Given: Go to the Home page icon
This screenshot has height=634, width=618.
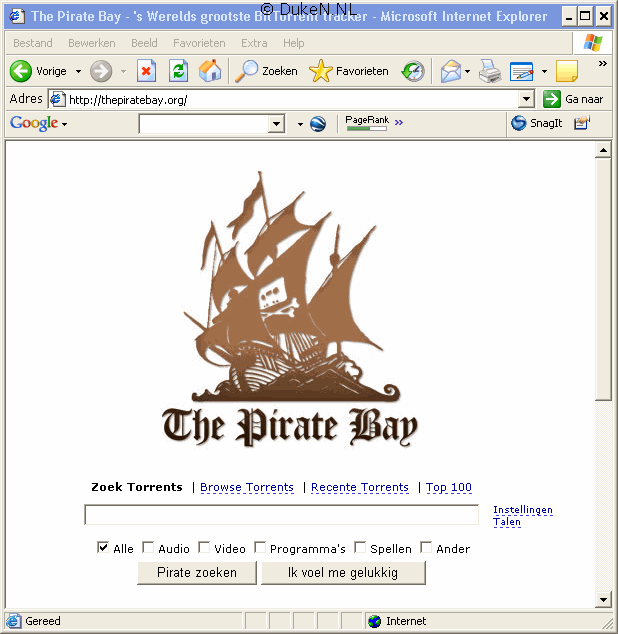Looking at the screenshot, I should coord(210,71).
